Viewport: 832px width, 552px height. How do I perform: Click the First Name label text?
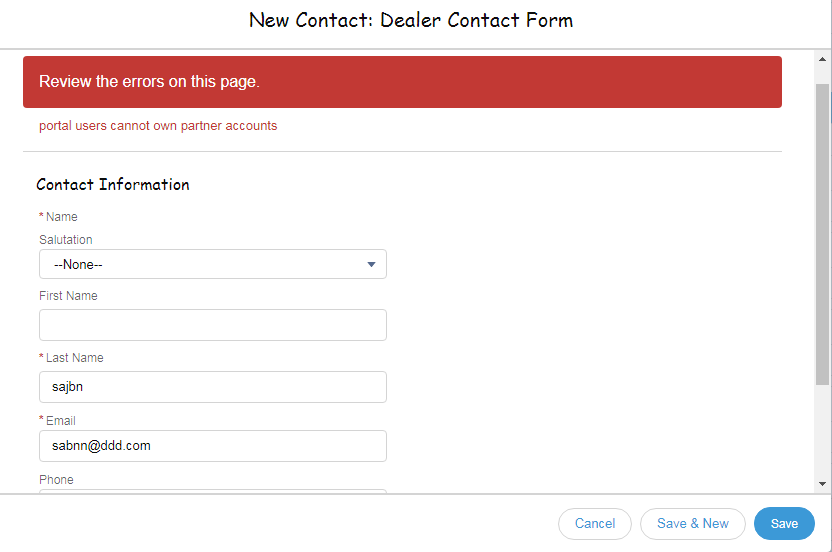68,296
